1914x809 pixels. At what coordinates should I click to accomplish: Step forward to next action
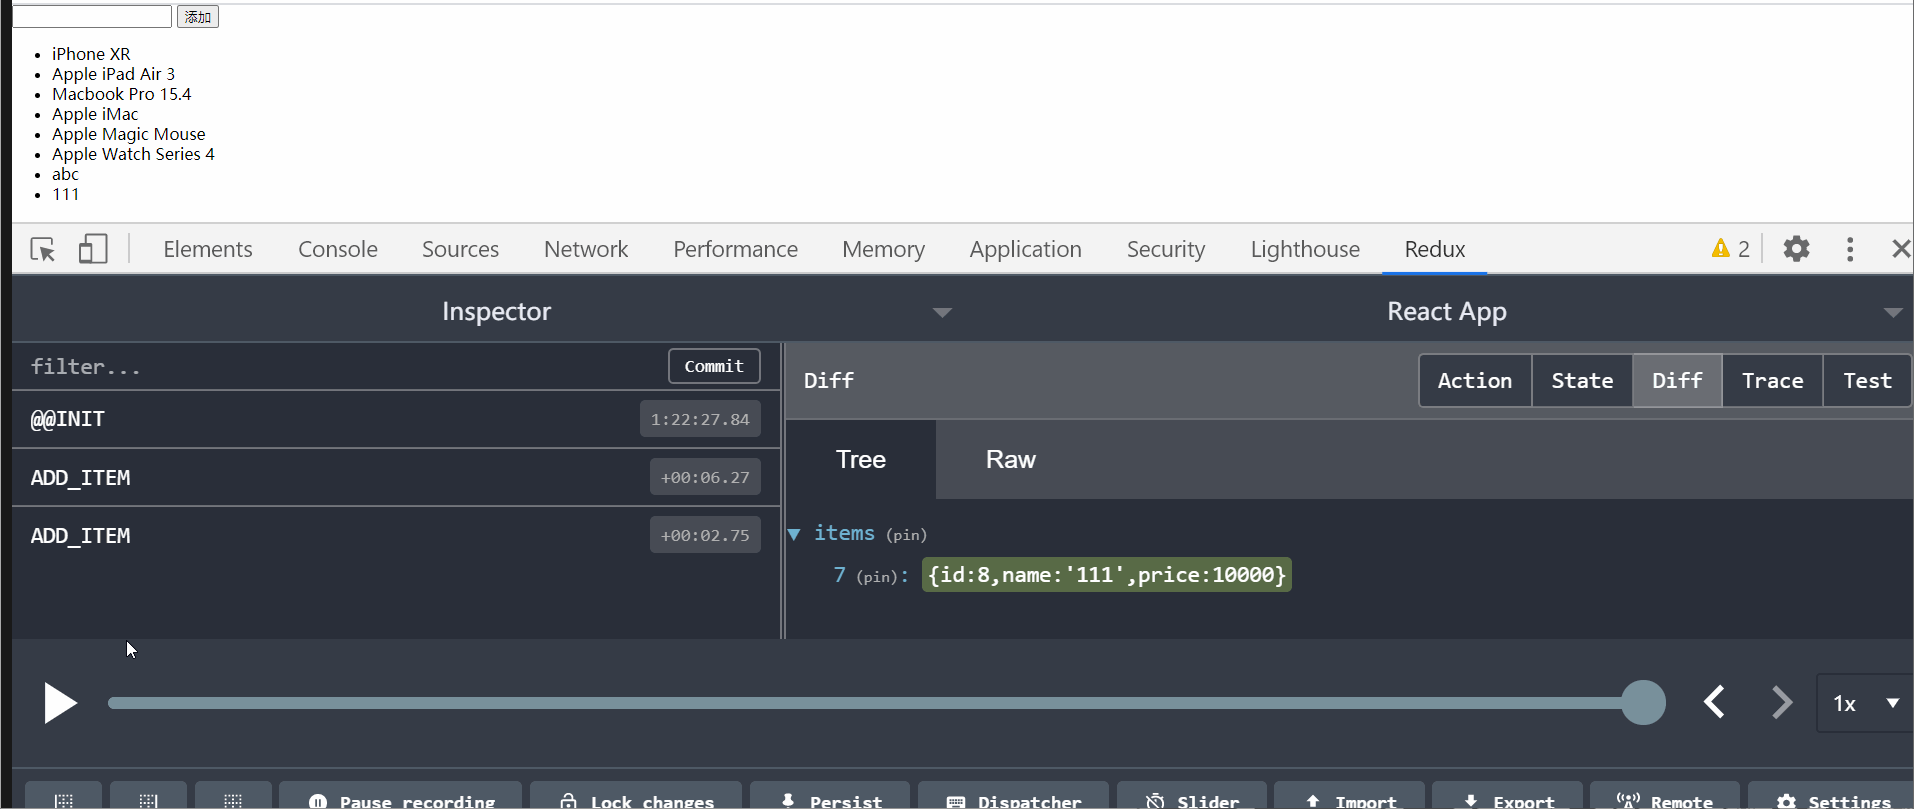click(1781, 702)
